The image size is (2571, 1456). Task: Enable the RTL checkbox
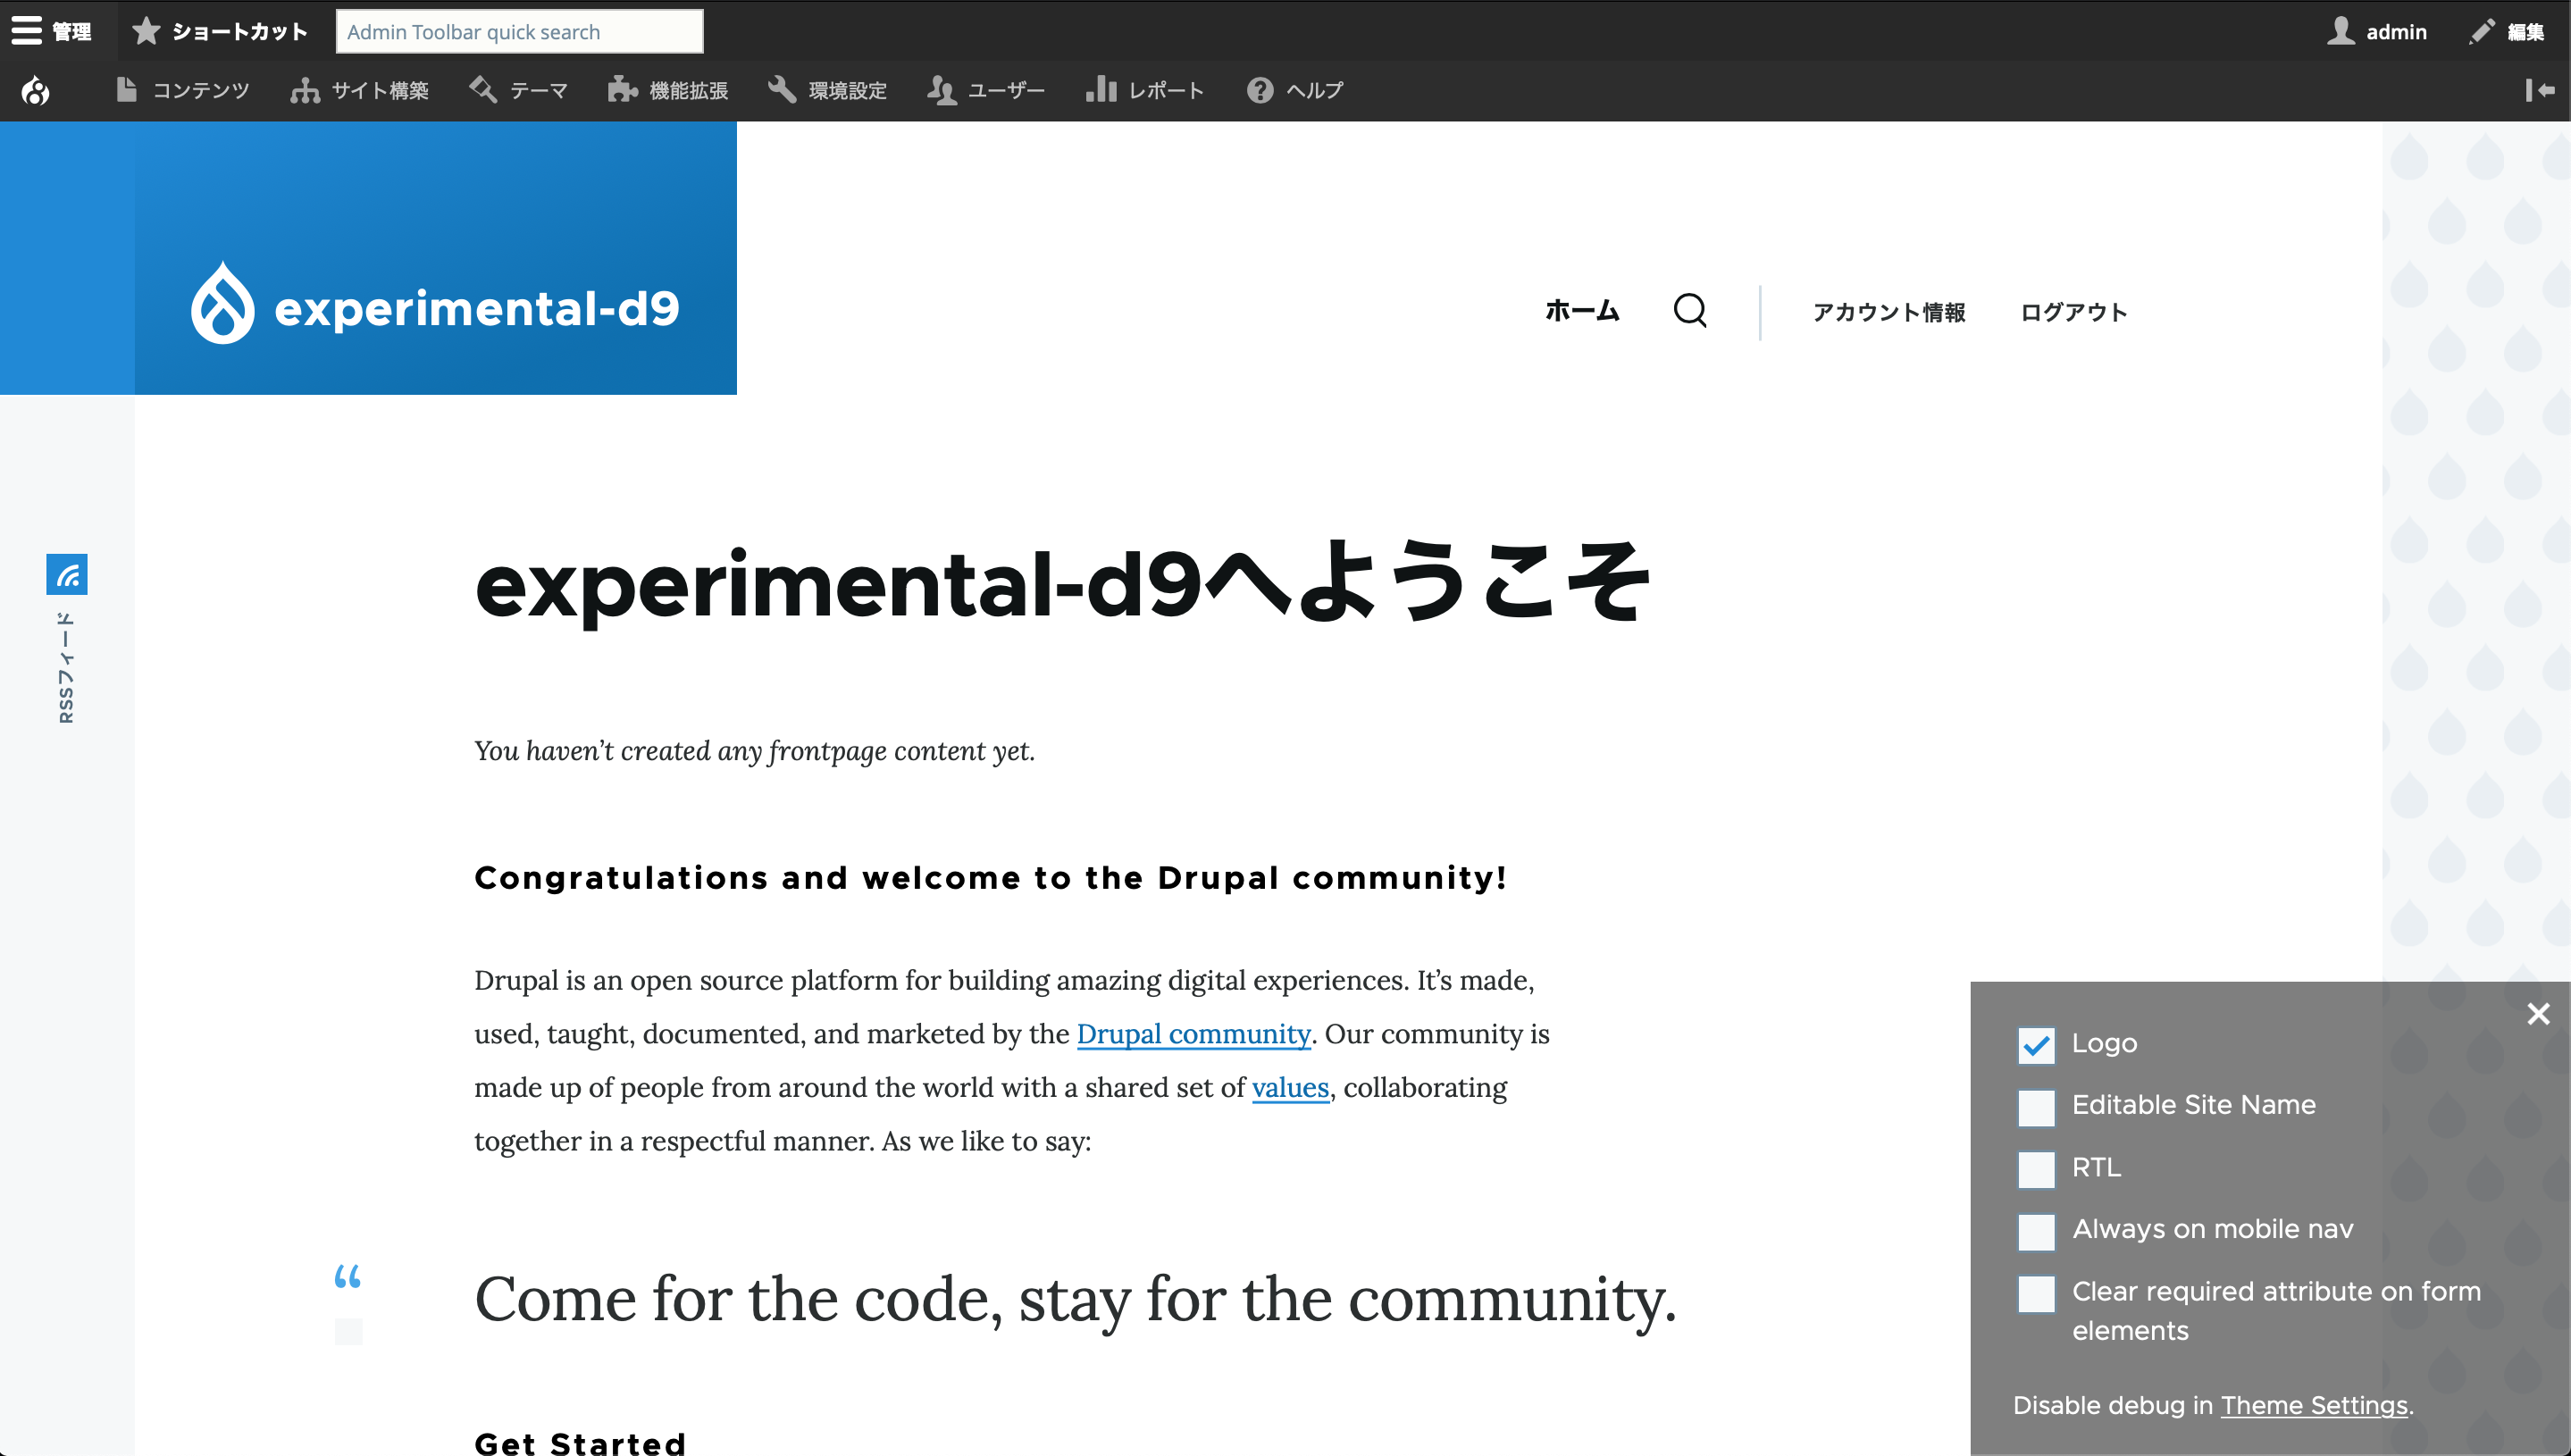pos(2036,1169)
